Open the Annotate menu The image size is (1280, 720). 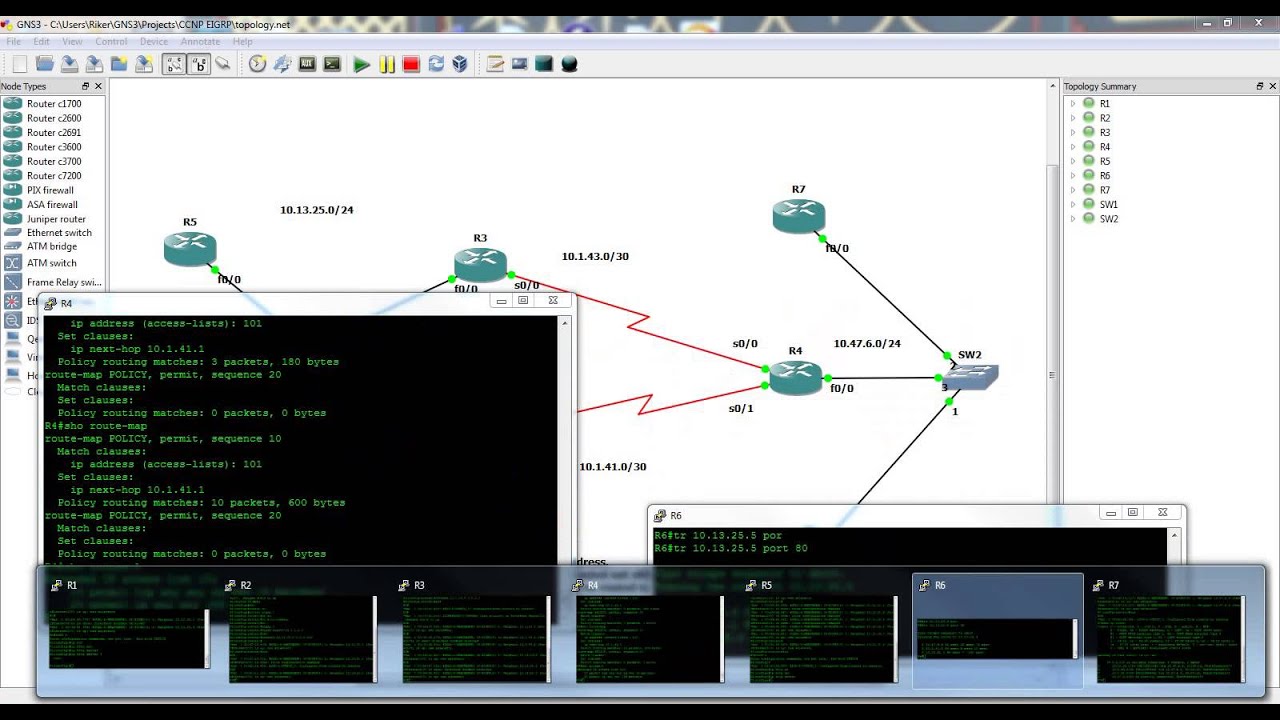(x=200, y=41)
